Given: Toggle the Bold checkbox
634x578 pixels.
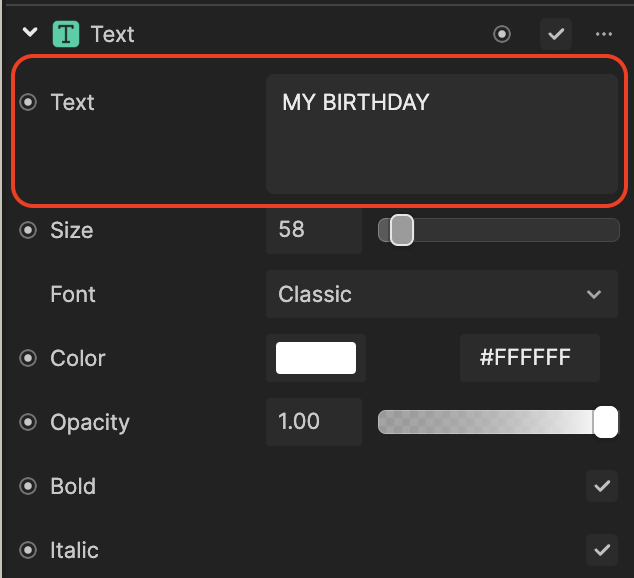Looking at the screenshot, I should (602, 486).
